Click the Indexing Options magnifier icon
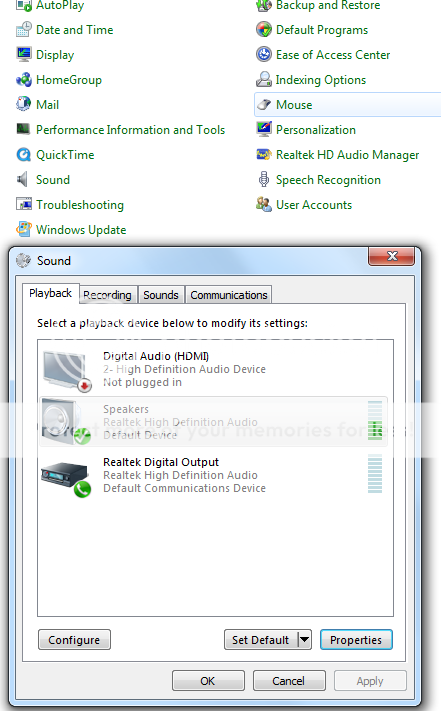441x711 pixels. point(264,79)
